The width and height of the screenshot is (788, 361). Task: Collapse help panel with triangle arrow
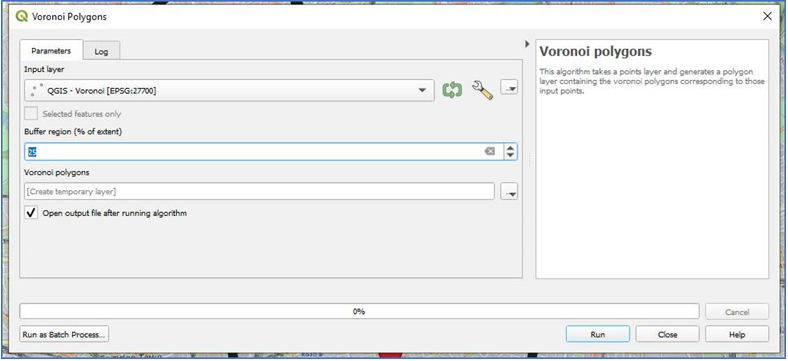coord(527,44)
